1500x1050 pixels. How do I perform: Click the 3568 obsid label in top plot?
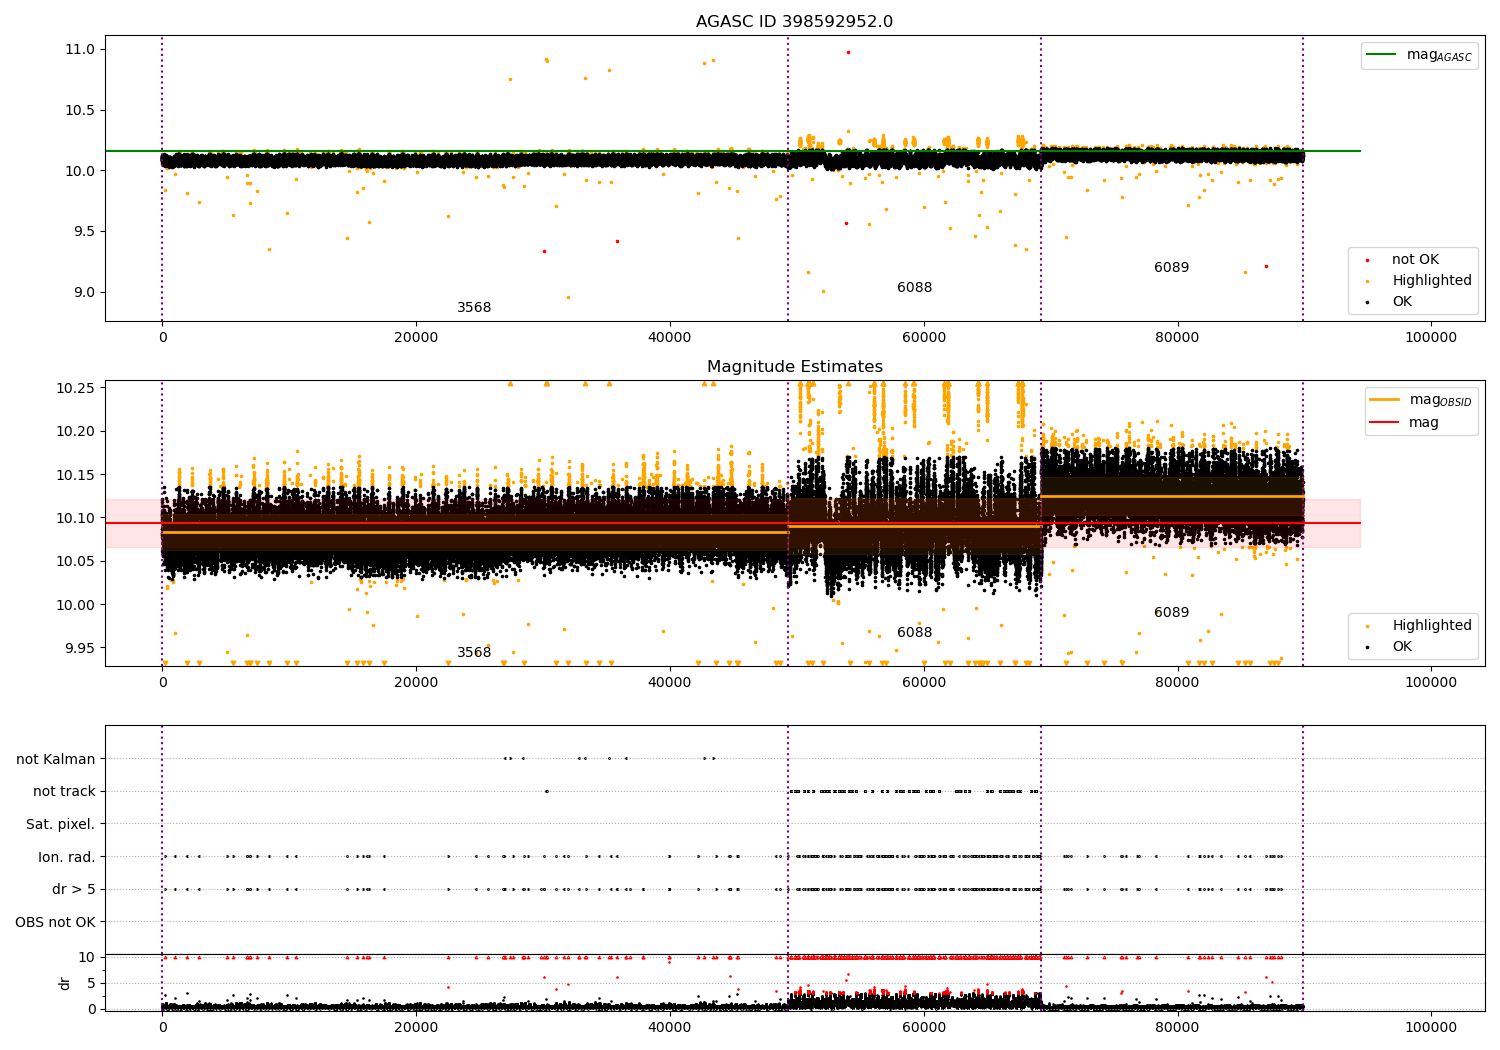click(474, 308)
